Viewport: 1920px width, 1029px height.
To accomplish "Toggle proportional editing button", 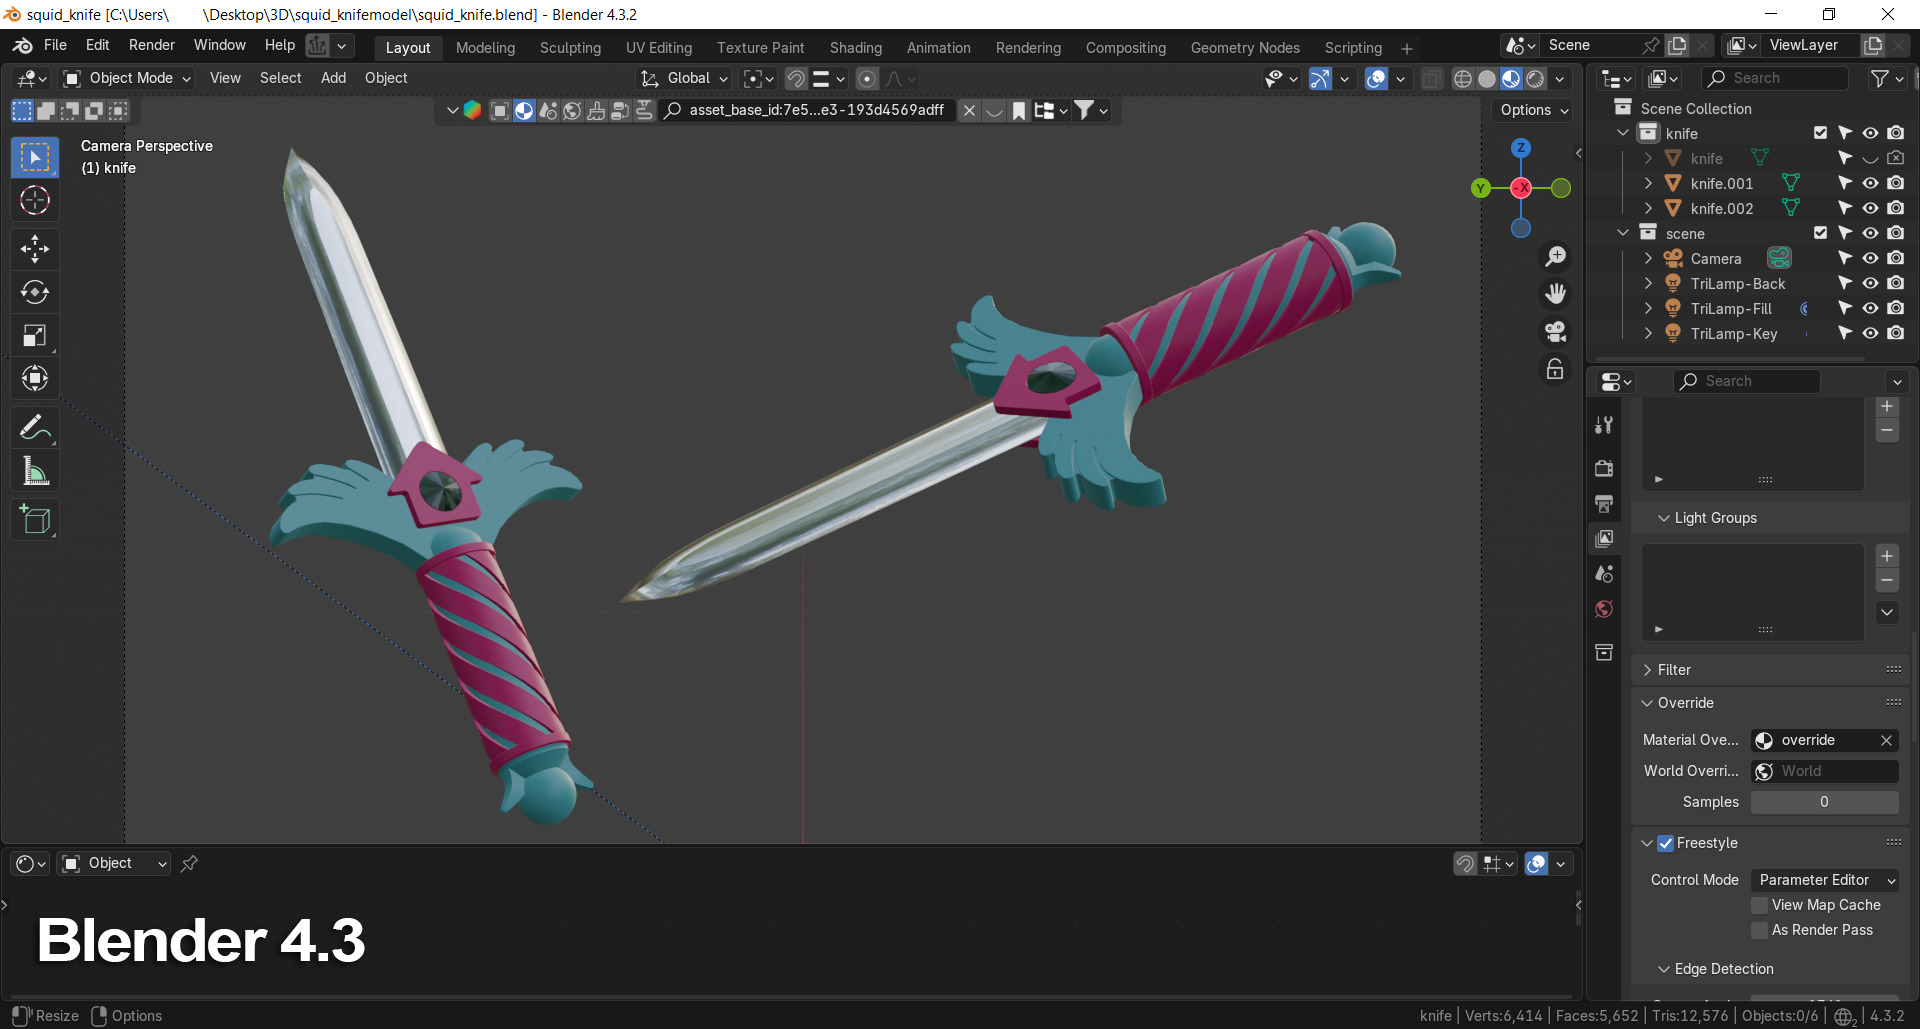I will point(867,79).
